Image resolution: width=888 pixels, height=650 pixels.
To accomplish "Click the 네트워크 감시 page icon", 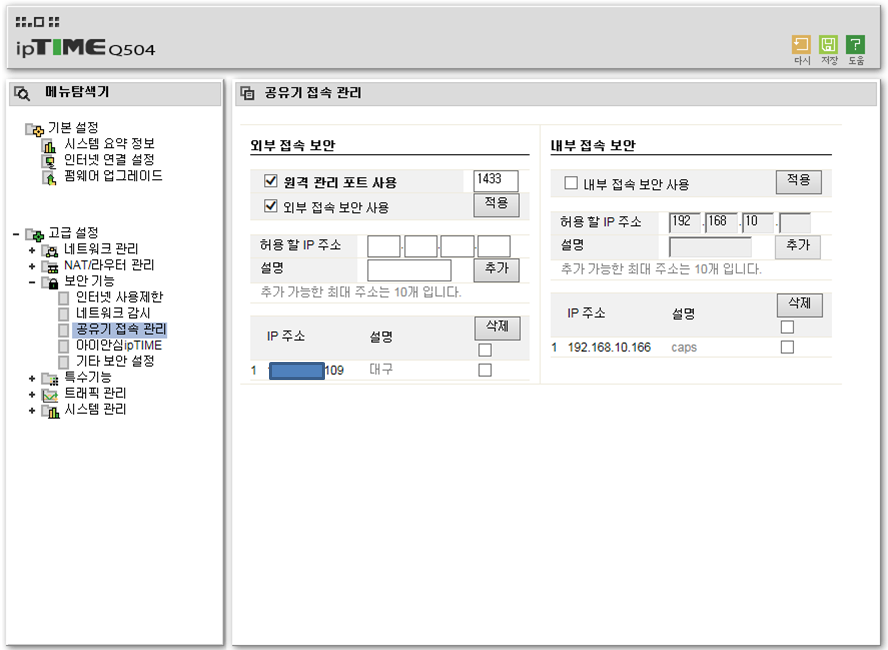I will click(64, 314).
